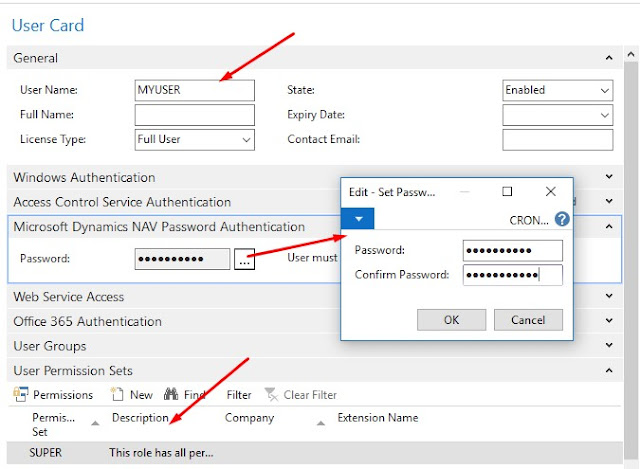Image resolution: width=640 pixels, height=469 pixels.
Task: Close the Set Password dialog
Action: [x=550, y=191]
